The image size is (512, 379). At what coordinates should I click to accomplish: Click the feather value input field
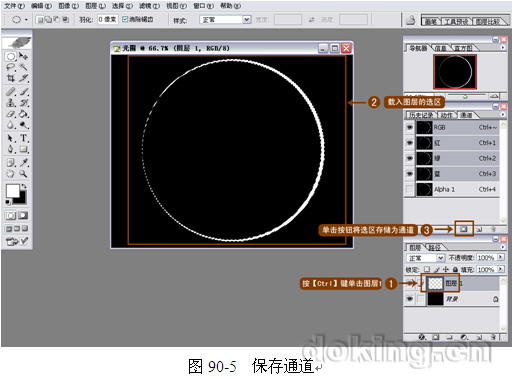pyautogui.click(x=108, y=20)
